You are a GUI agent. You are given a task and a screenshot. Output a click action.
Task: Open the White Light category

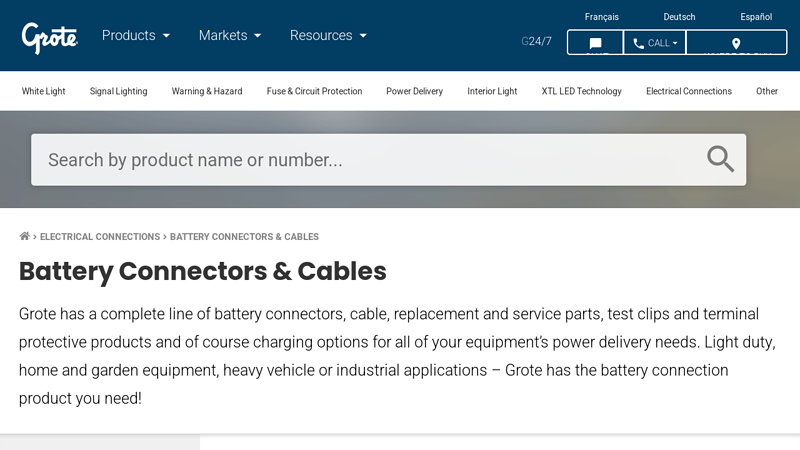pyautogui.click(x=43, y=91)
